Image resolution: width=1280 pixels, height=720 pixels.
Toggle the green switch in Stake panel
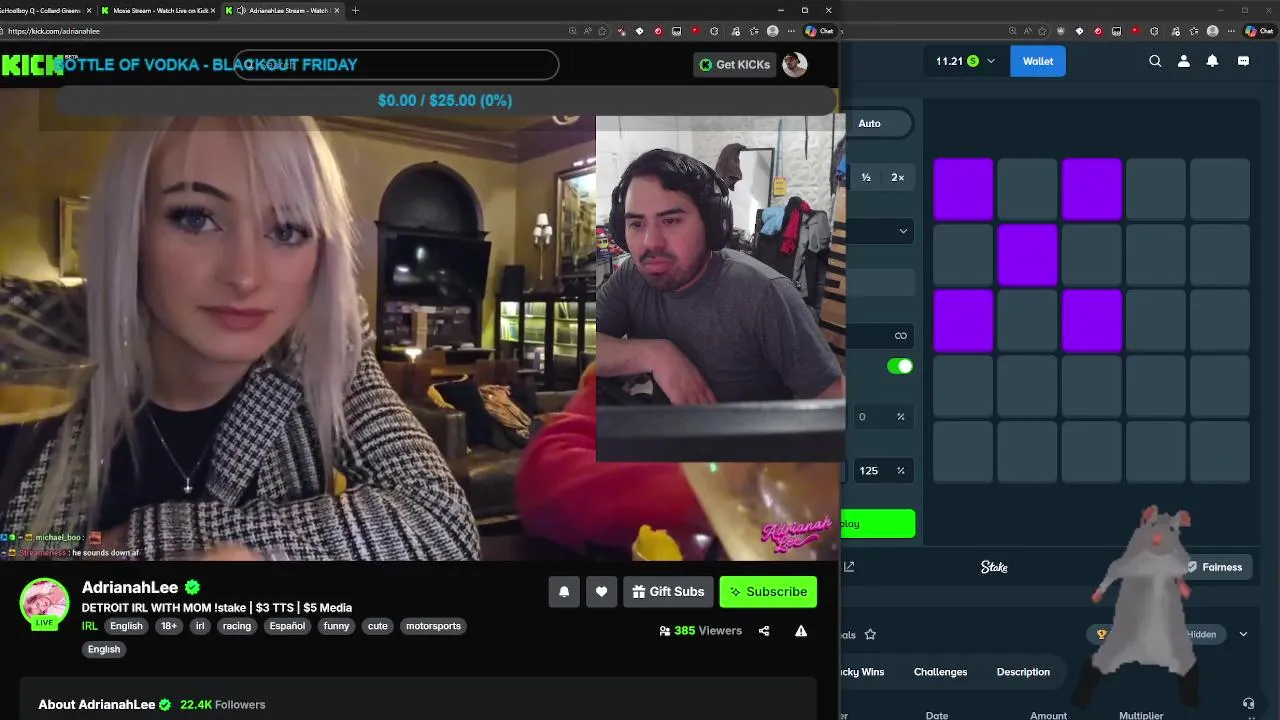(x=900, y=366)
